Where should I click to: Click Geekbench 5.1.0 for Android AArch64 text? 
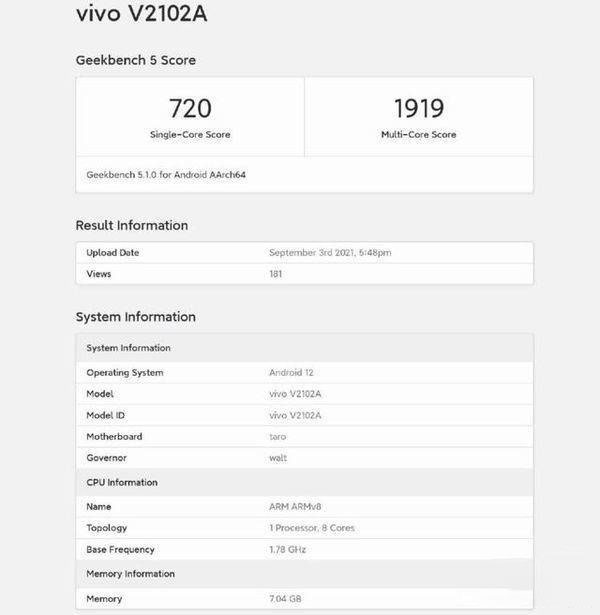click(166, 174)
